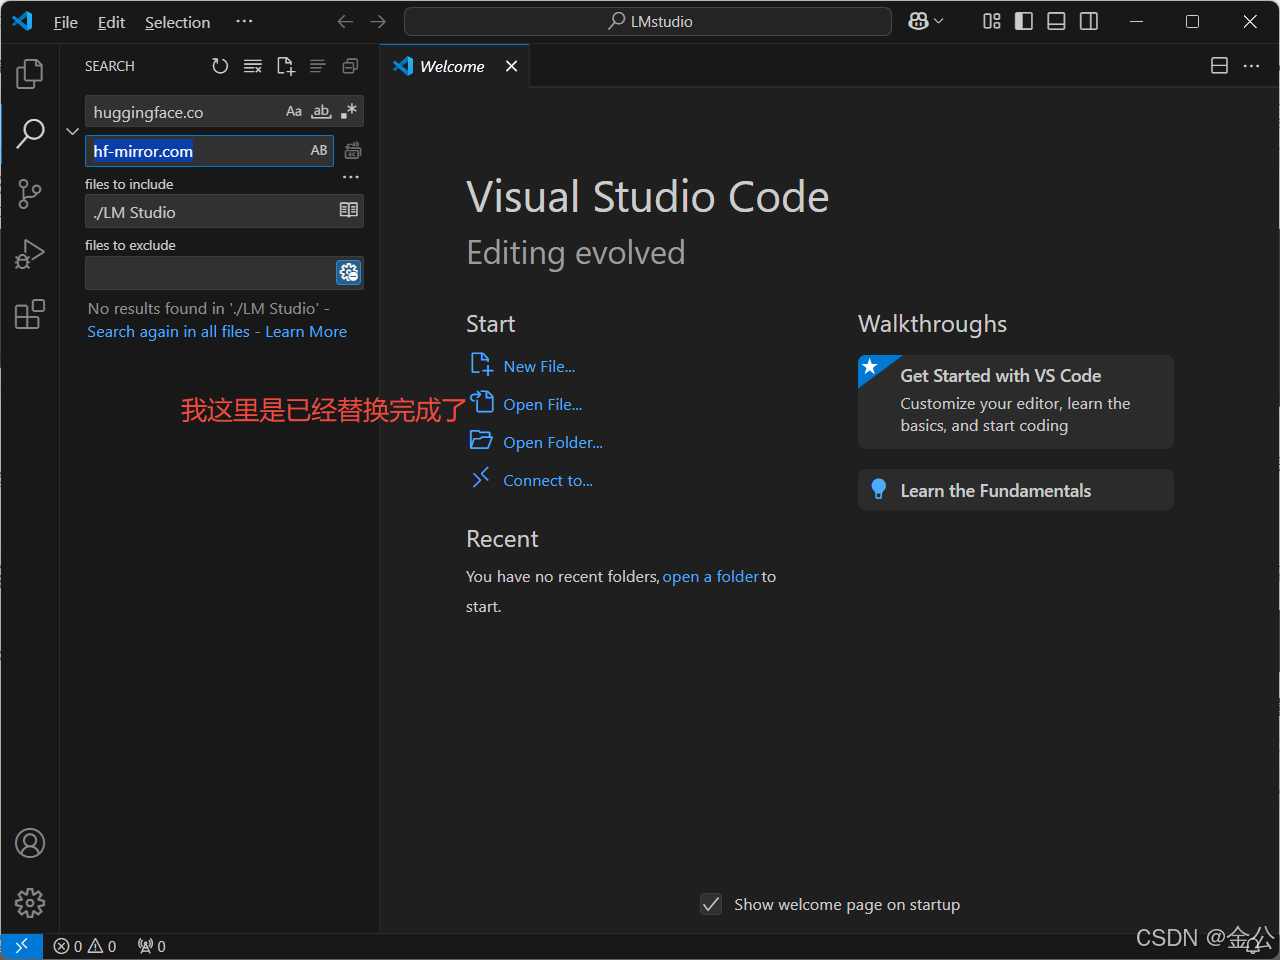Open Copilot dropdown arrow

[939, 22]
